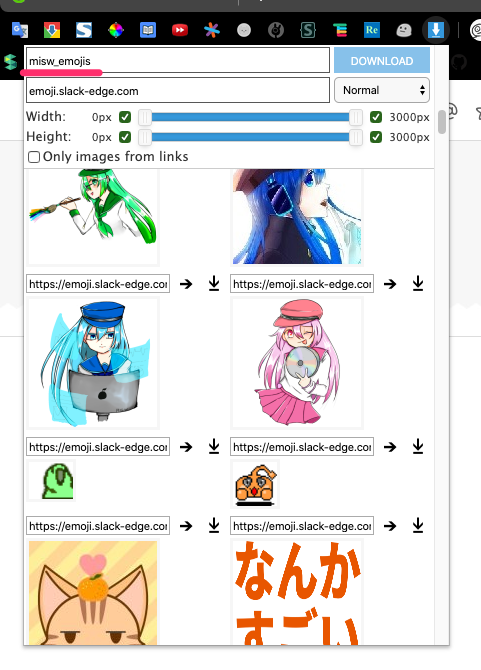
Task: Toggle the maximum height checkbox
Action: pyautogui.click(x=376, y=137)
